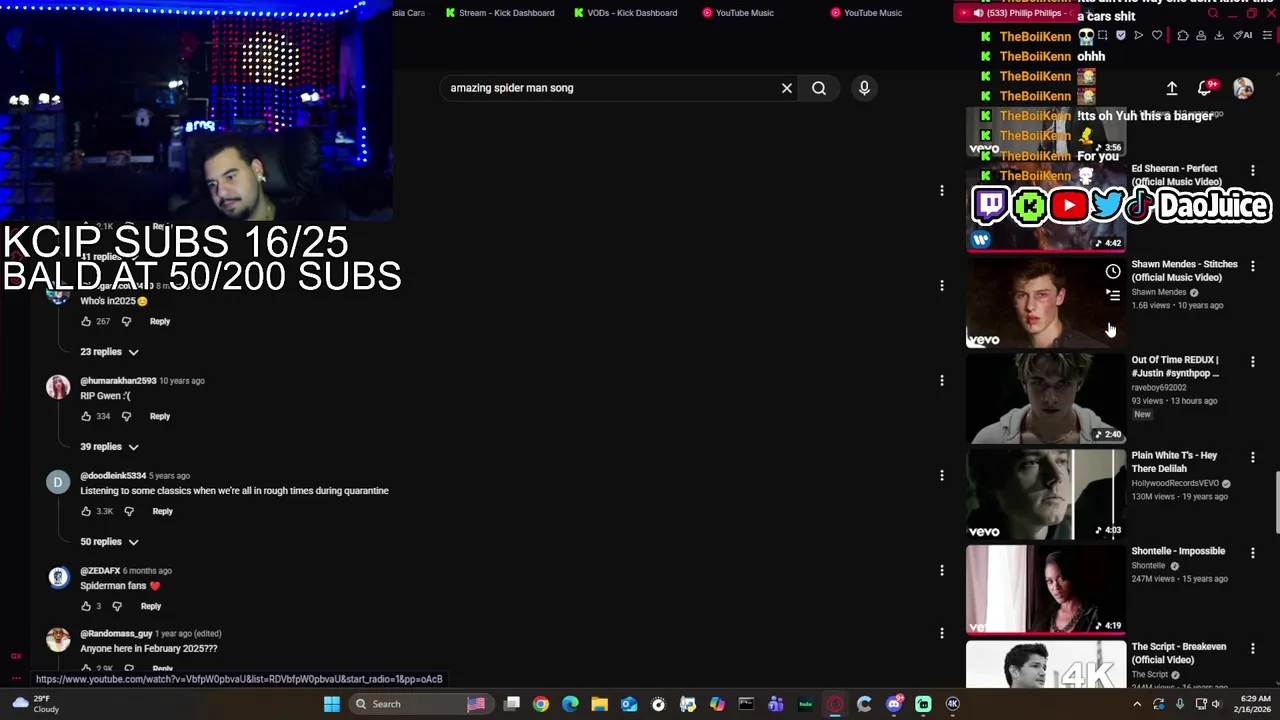The height and width of the screenshot is (720, 1280).
Task: Open browser extensions puzzle icon
Action: pyautogui.click(x=1183, y=35)
